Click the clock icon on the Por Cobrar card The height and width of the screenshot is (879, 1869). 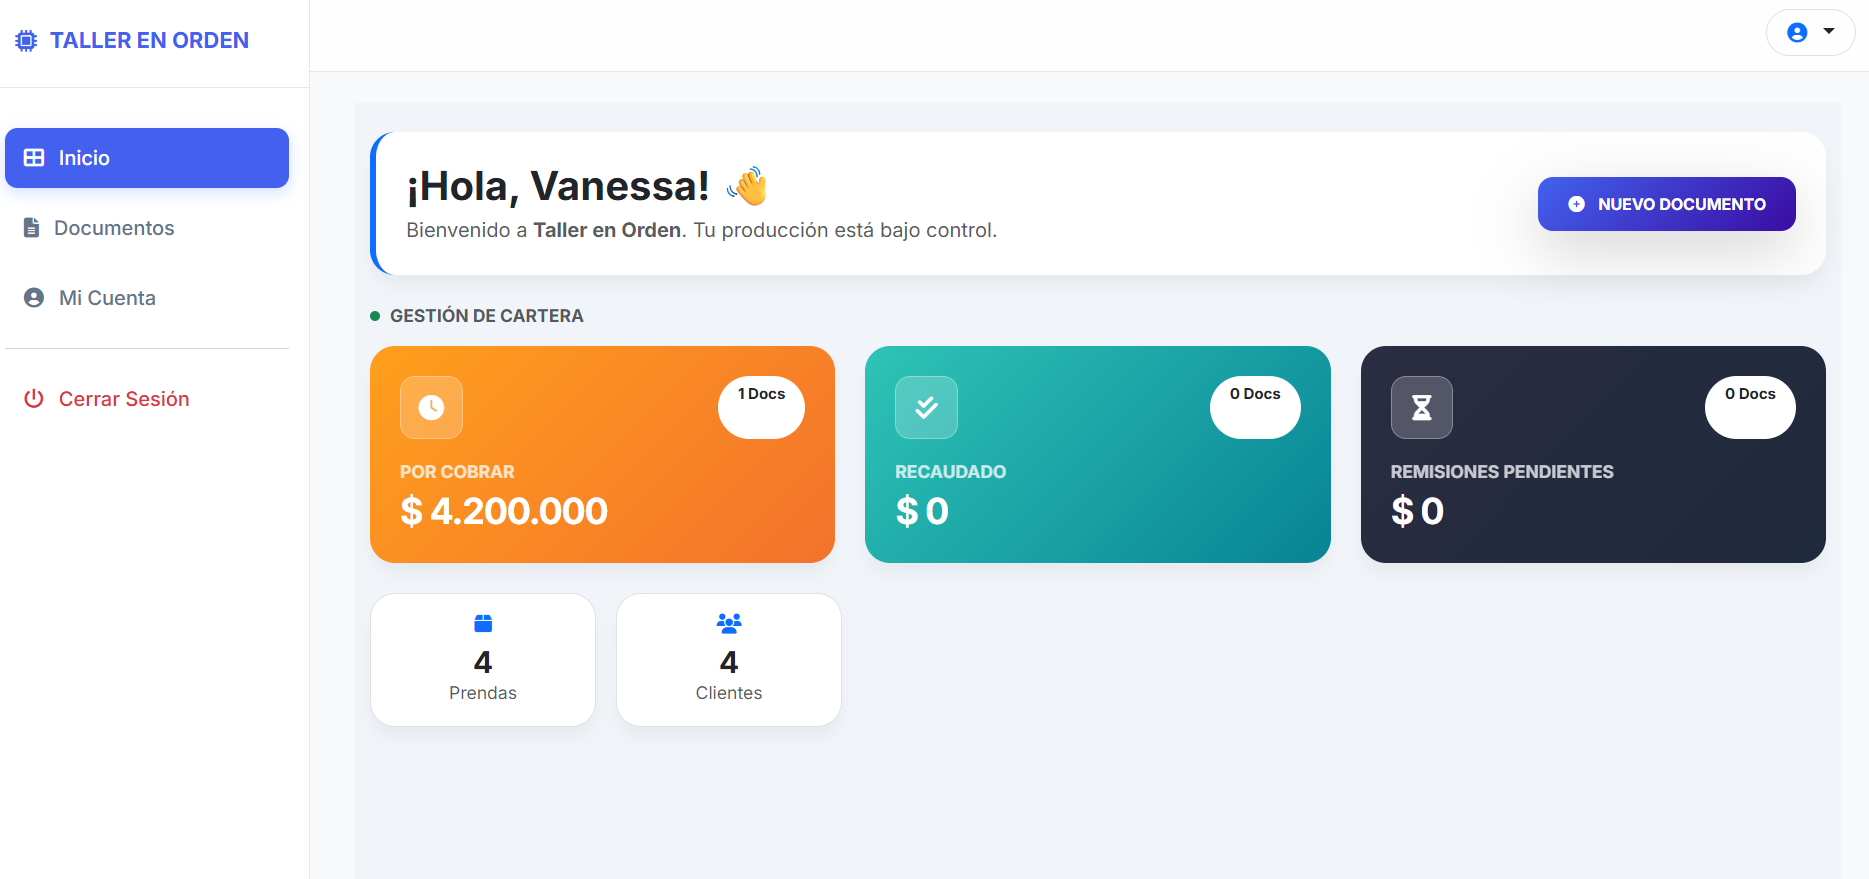(431, 407)
